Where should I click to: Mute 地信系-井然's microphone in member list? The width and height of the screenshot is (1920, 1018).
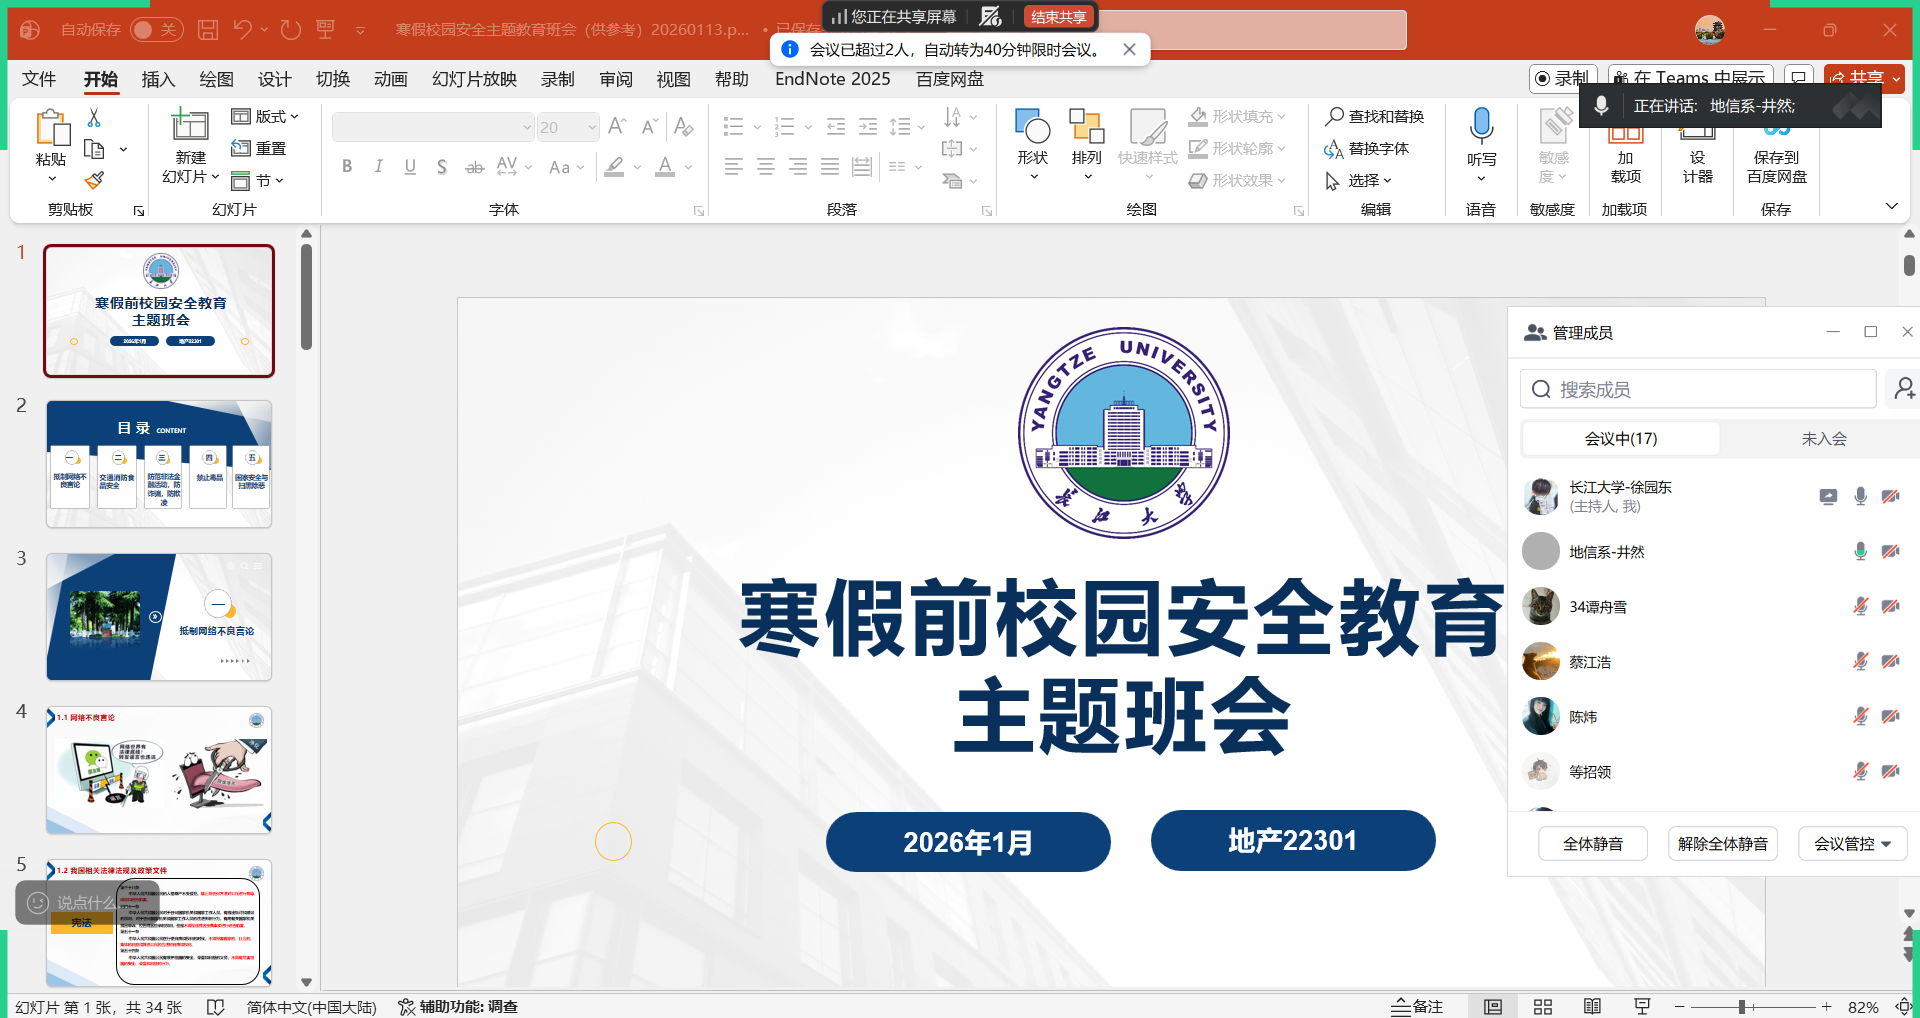coord(1860,552)
